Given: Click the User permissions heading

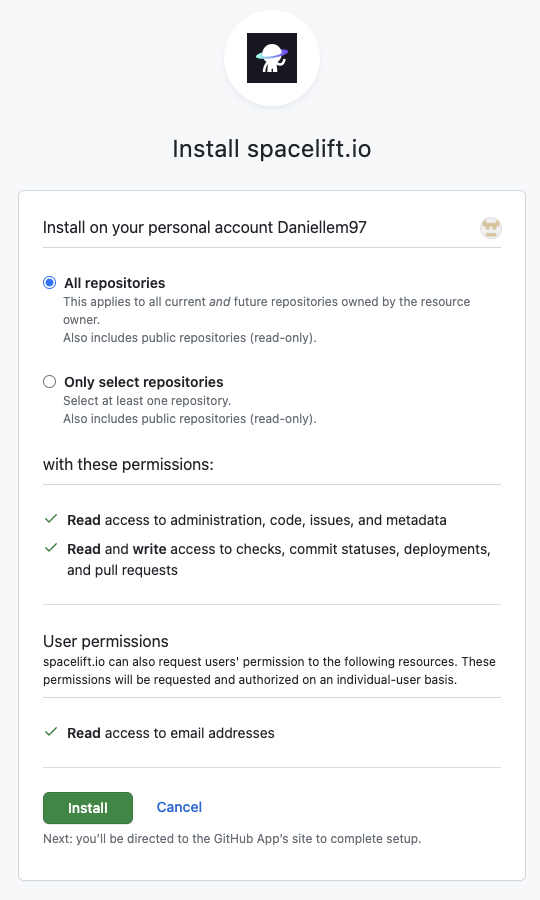Looking at the screenshot, I should point(106,641).
